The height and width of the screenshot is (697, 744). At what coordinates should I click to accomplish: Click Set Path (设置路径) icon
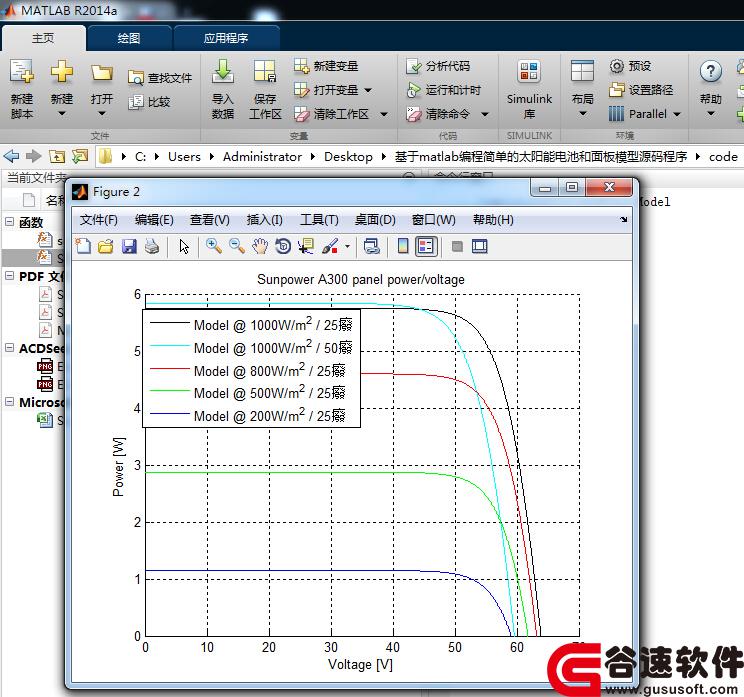616,89
